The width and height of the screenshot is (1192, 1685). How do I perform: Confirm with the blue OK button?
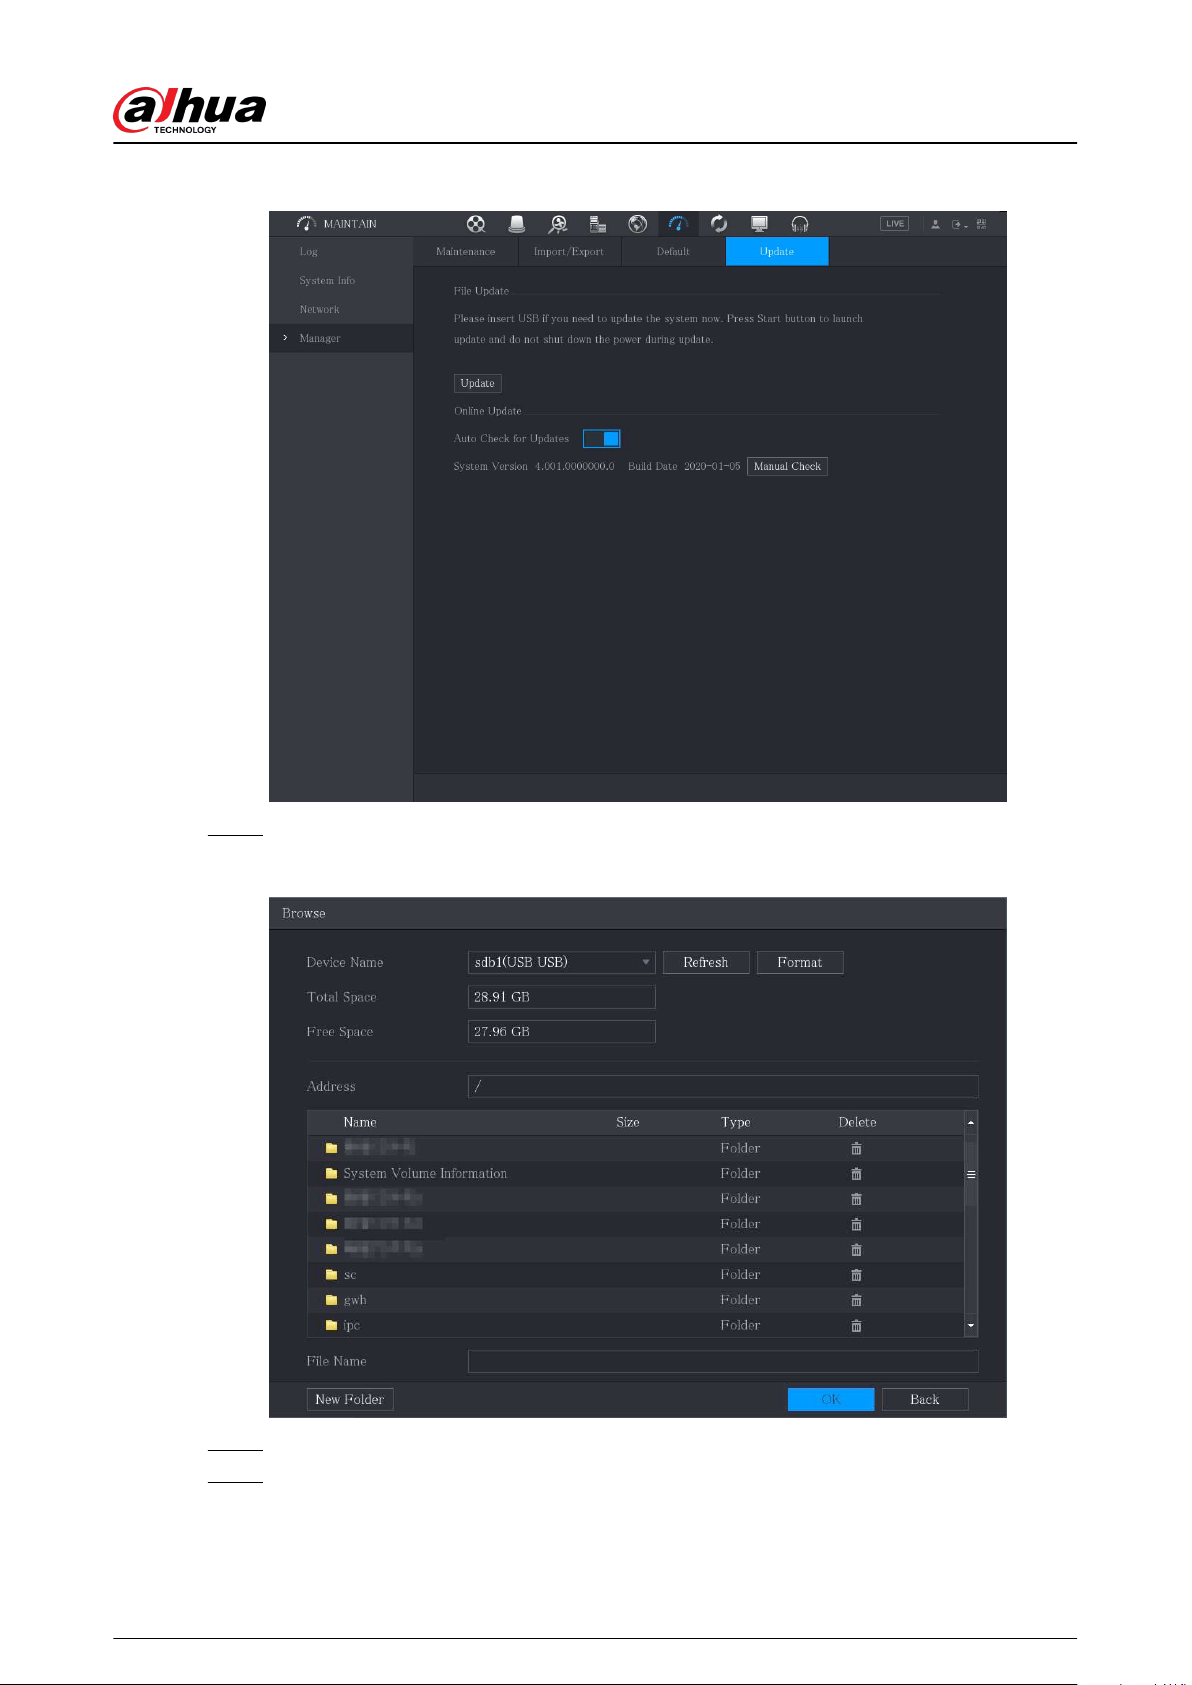coord(831,1399)
